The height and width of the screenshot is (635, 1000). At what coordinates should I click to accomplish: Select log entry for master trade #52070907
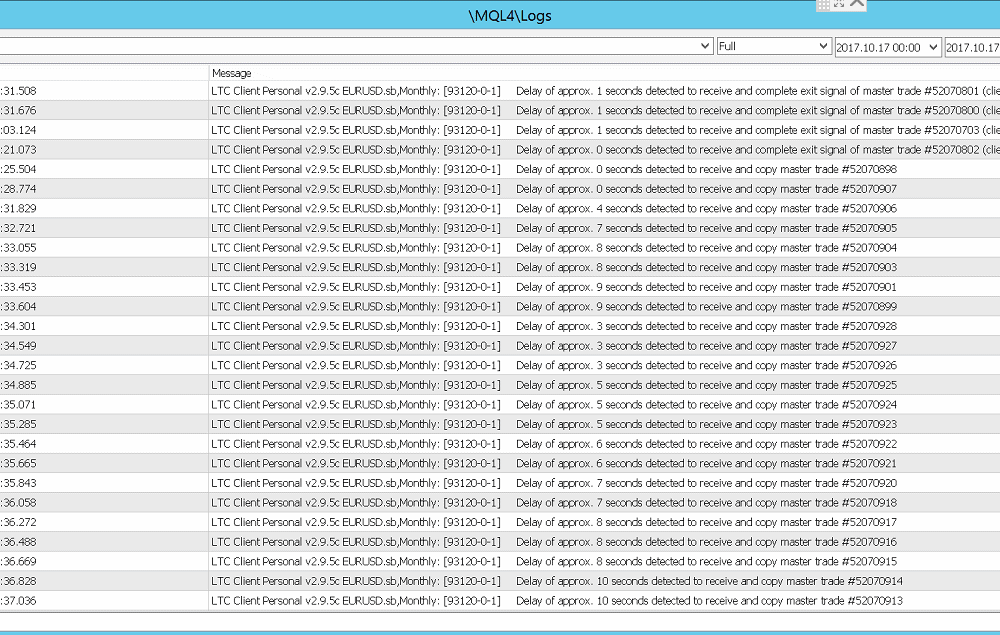point(500,189)
